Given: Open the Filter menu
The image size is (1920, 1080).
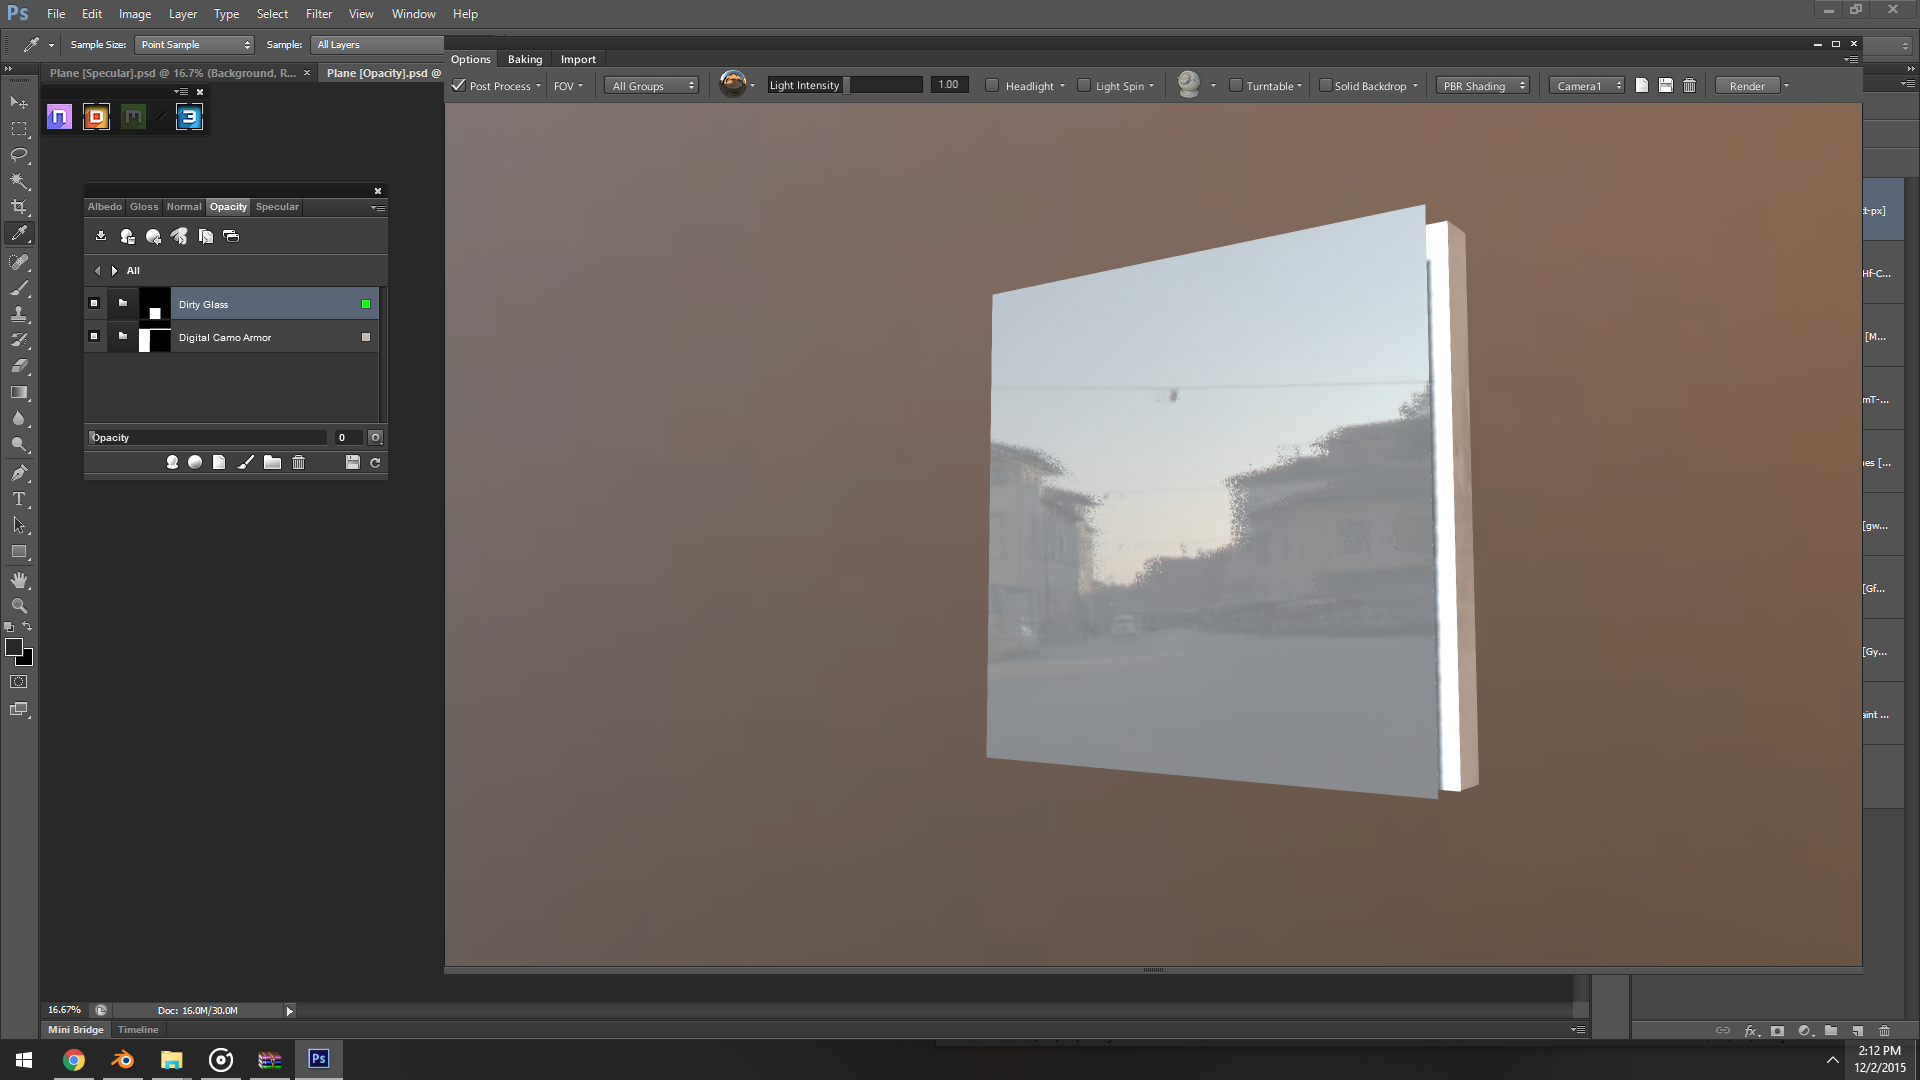Looking at the screenshot, I should coord(318,14).
